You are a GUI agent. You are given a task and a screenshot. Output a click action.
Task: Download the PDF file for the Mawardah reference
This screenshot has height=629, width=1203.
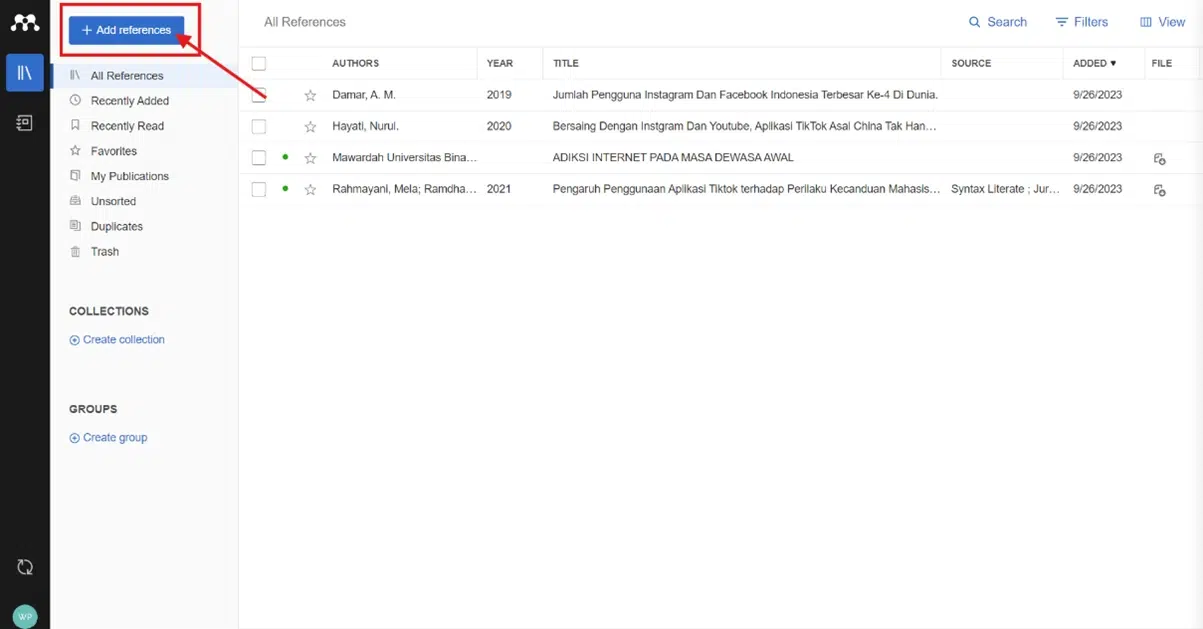click(x=1159, y=158)
